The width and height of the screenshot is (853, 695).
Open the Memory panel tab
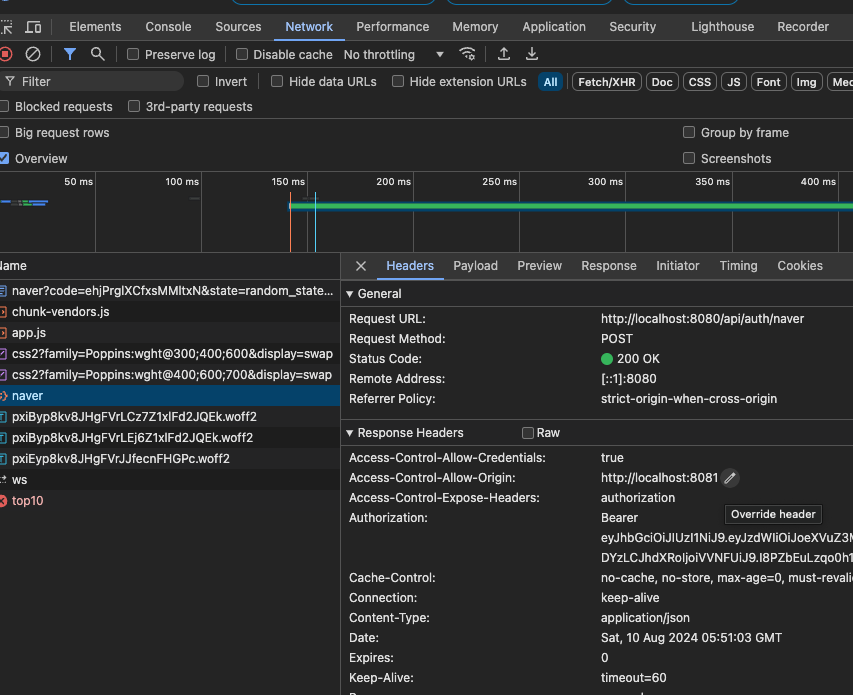(x=475, y=27)
